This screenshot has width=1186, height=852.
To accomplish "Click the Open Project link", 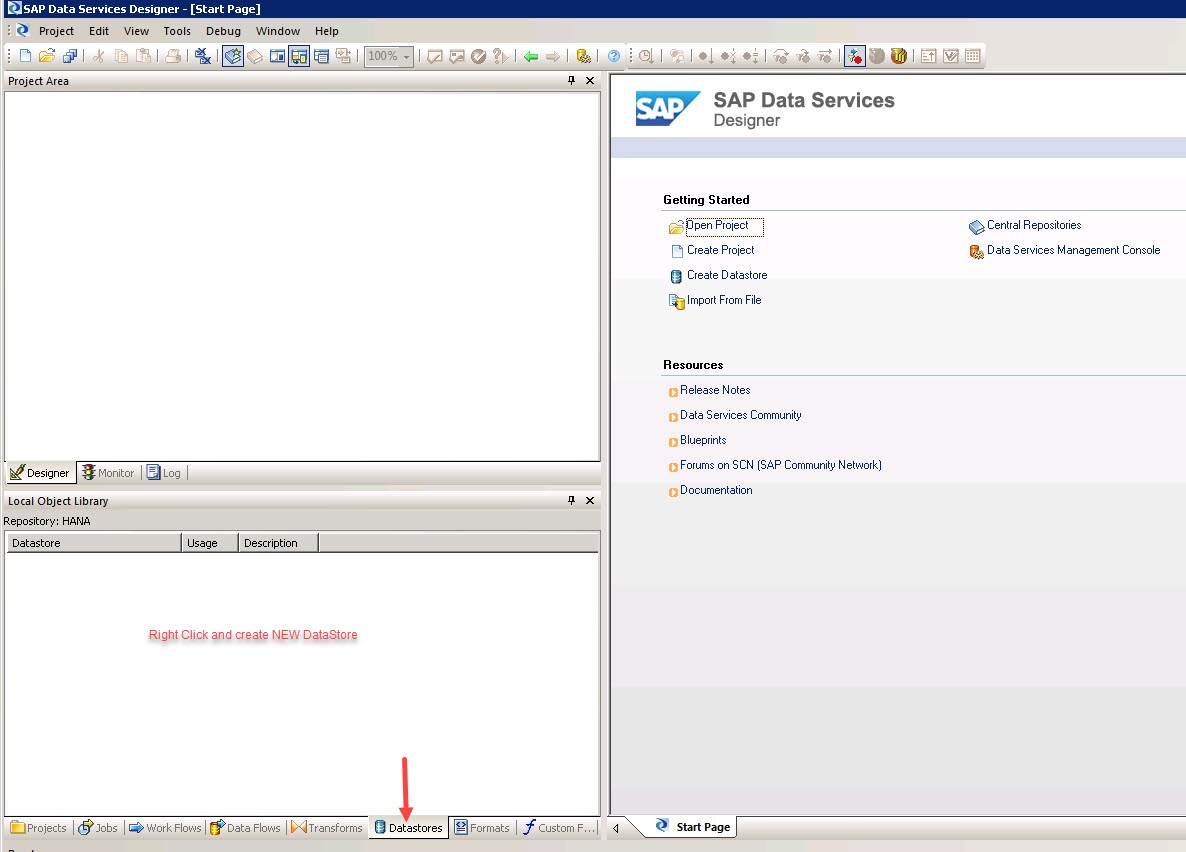I will click(x=717, y=225).
